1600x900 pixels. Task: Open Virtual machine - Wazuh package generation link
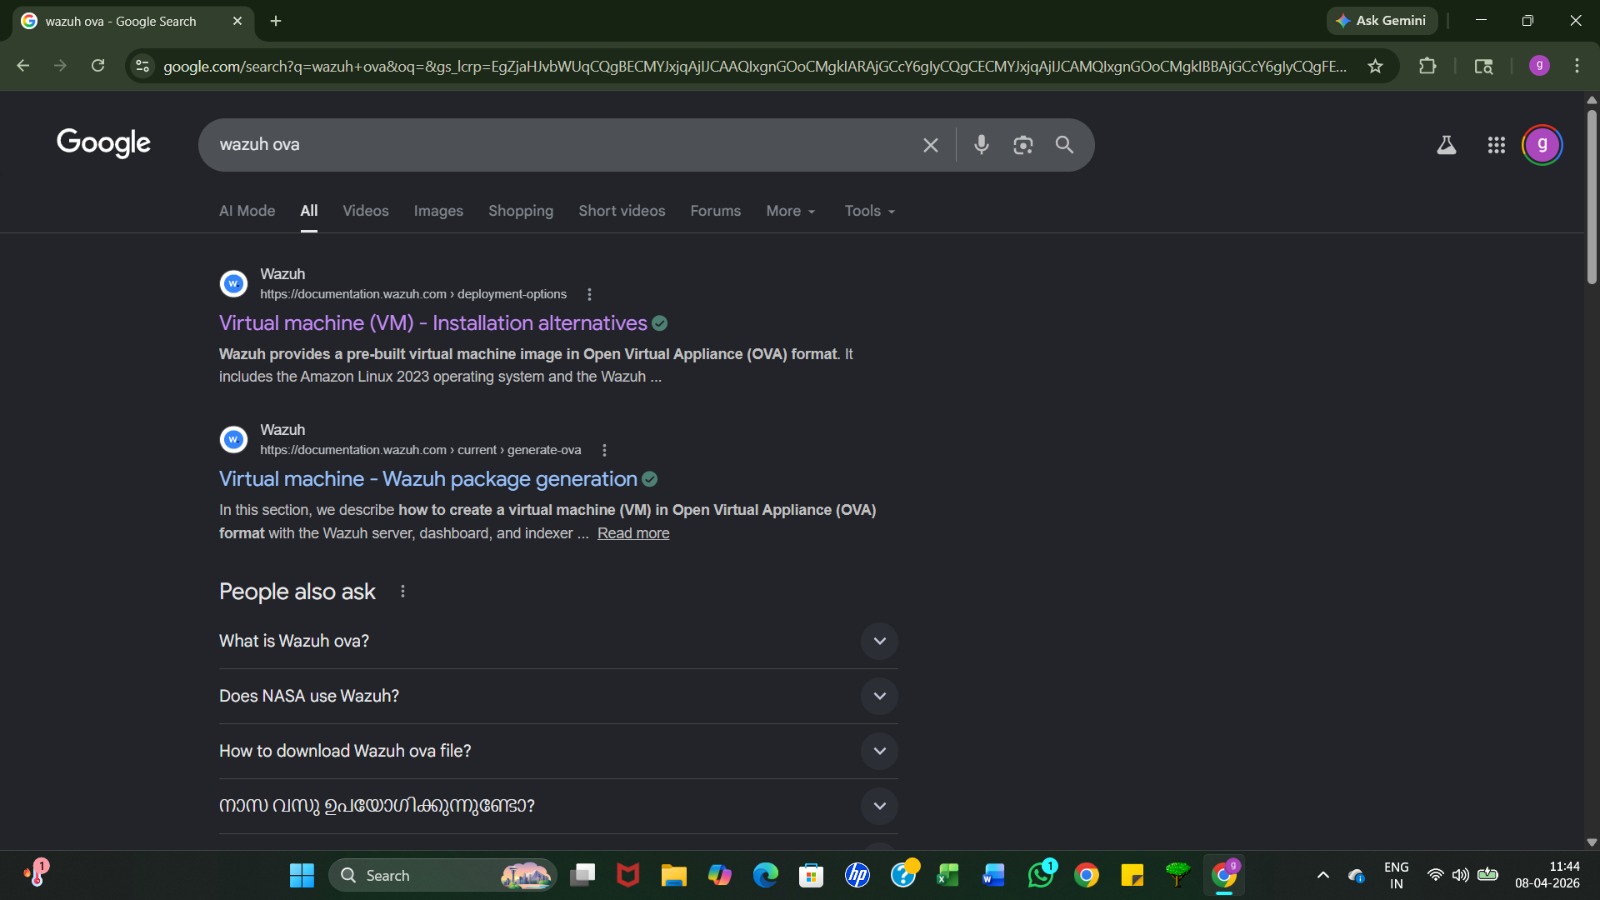click(x=428, y=479)
